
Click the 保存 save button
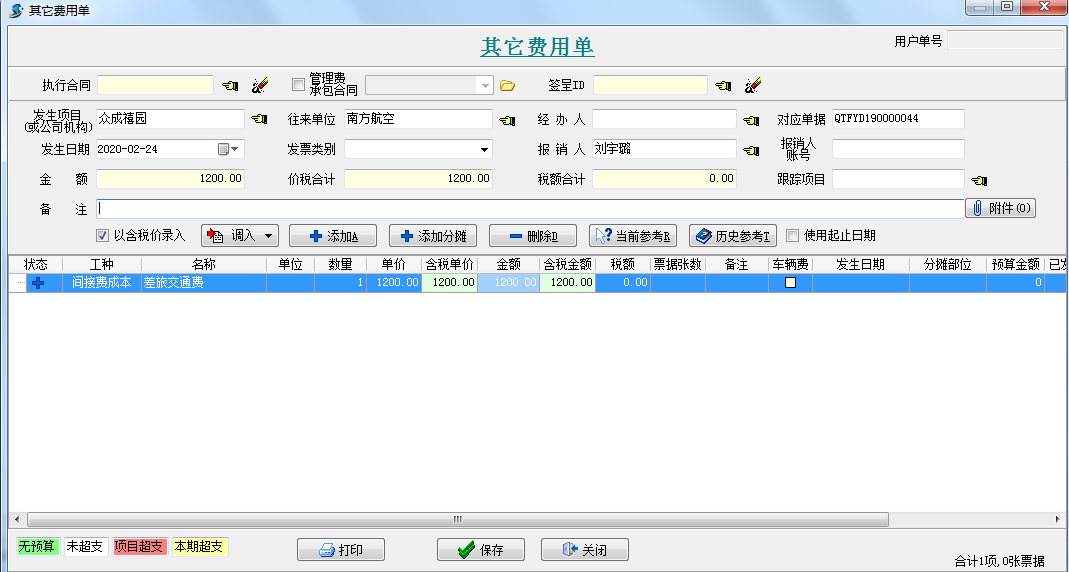[x=481, y=550]
